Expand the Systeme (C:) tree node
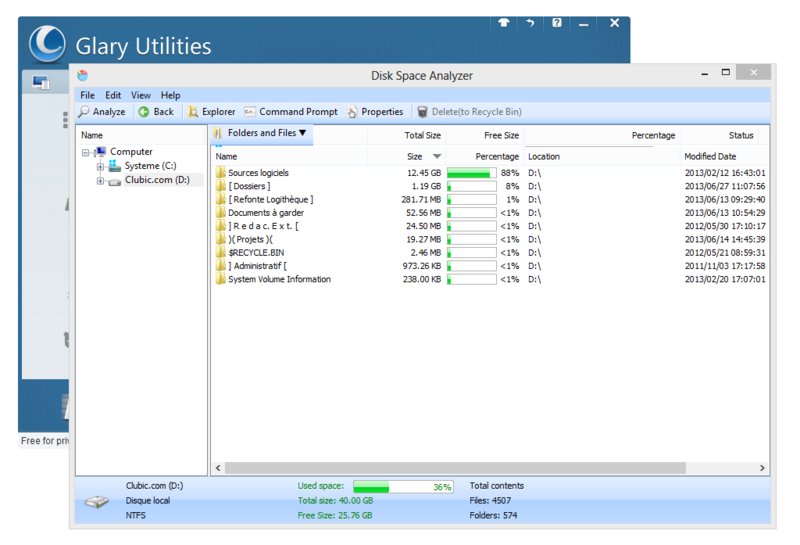The width and height of the screenshot is (800, 545). (x=101, y=166)
